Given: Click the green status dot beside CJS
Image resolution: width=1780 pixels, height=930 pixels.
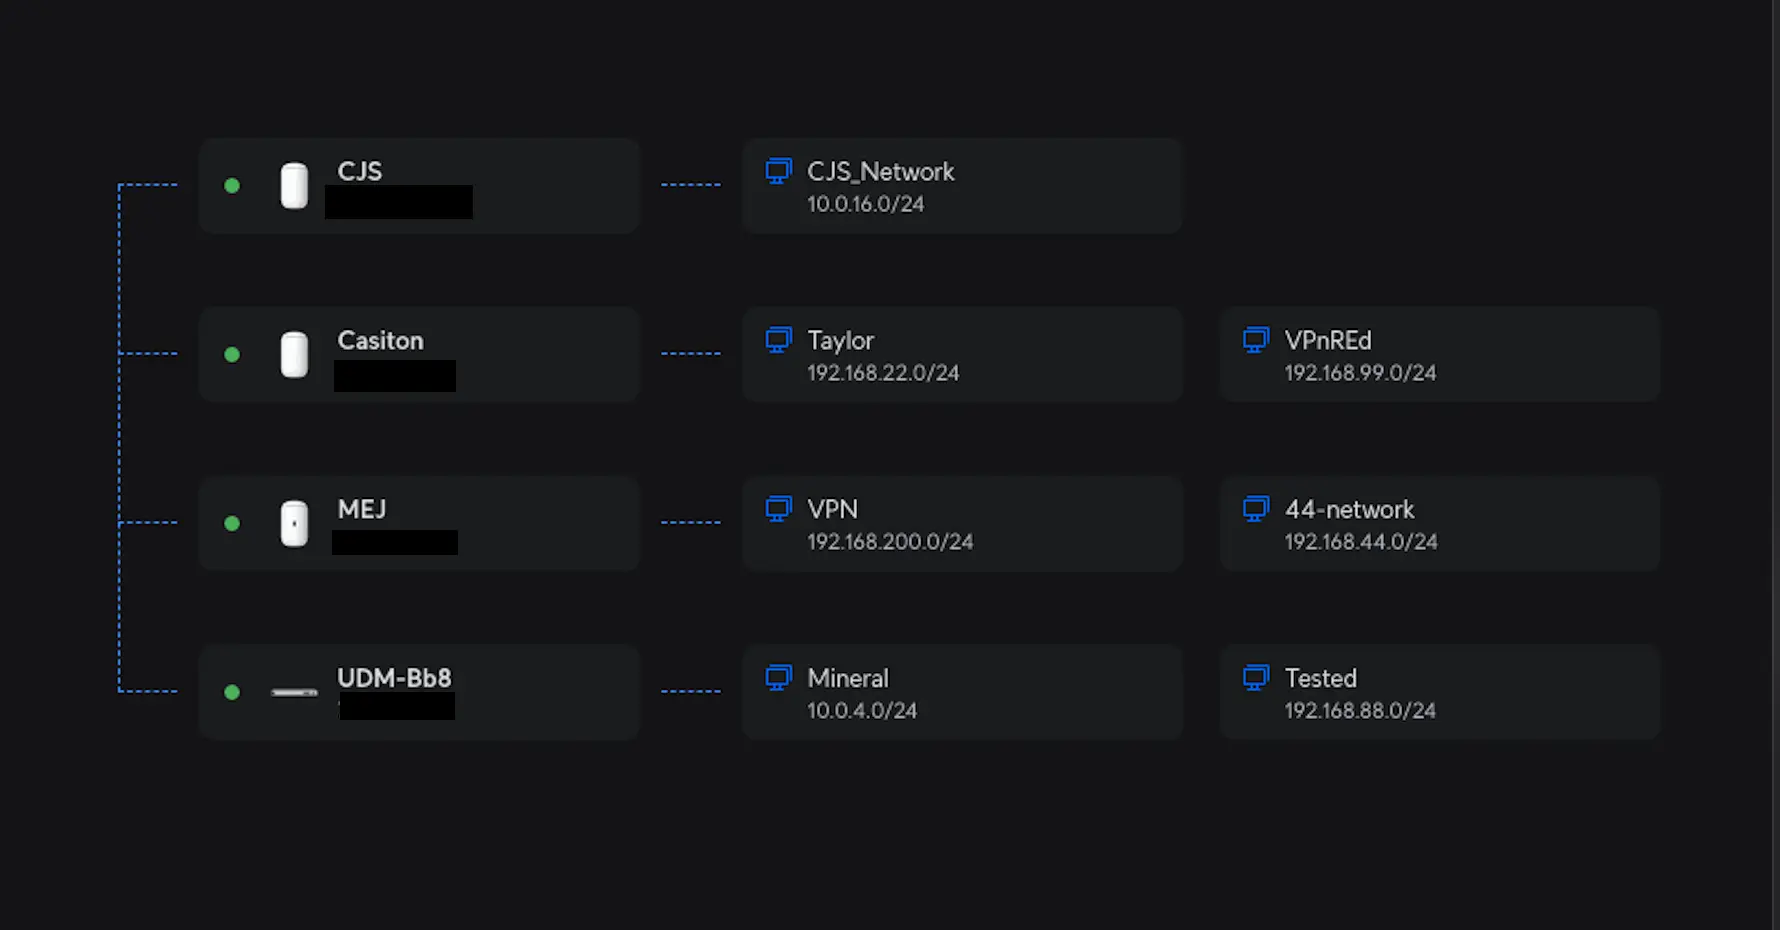Looking at the screenshot, I should [232, 186].
